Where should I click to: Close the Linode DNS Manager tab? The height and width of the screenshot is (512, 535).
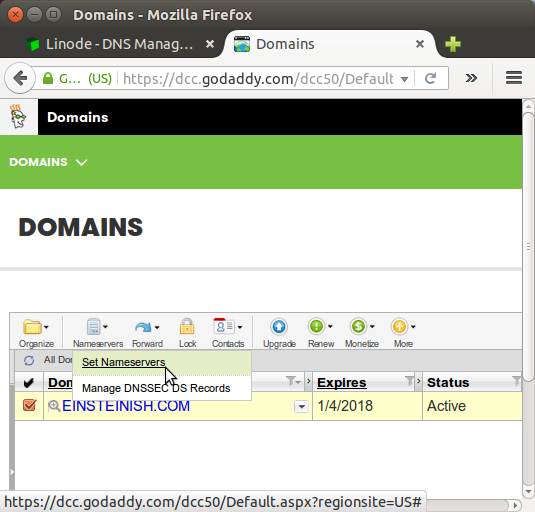point(210,44)
